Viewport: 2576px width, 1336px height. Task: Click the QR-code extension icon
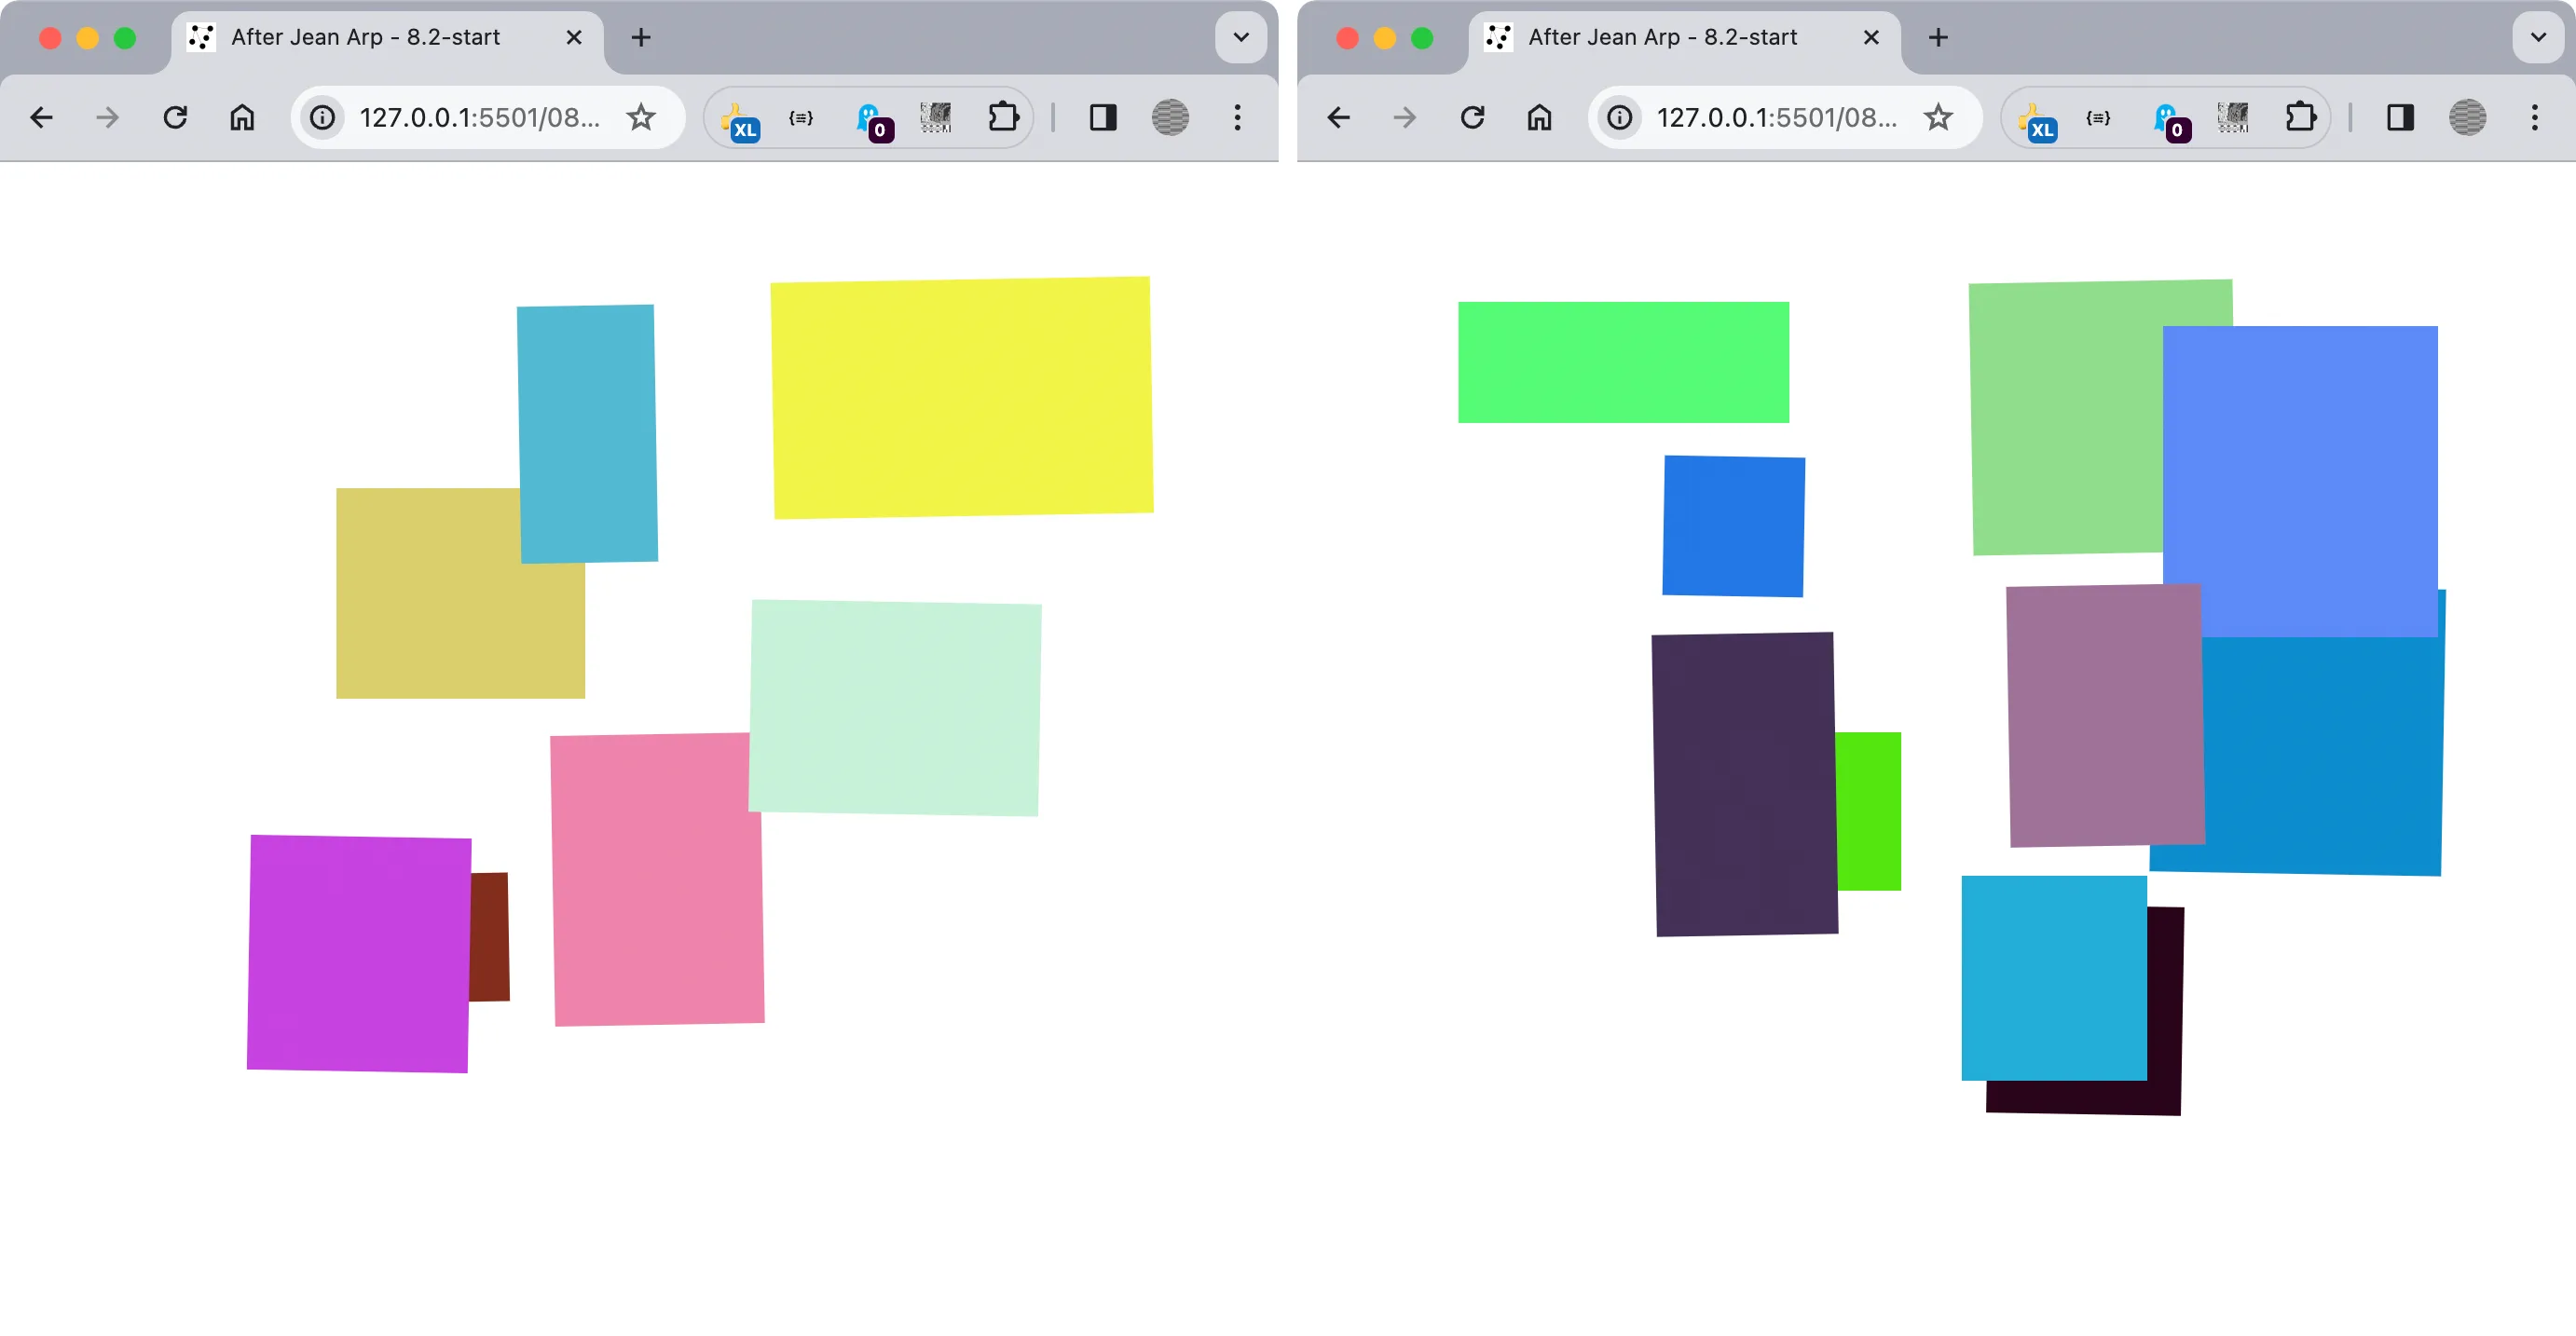[934, 117]
